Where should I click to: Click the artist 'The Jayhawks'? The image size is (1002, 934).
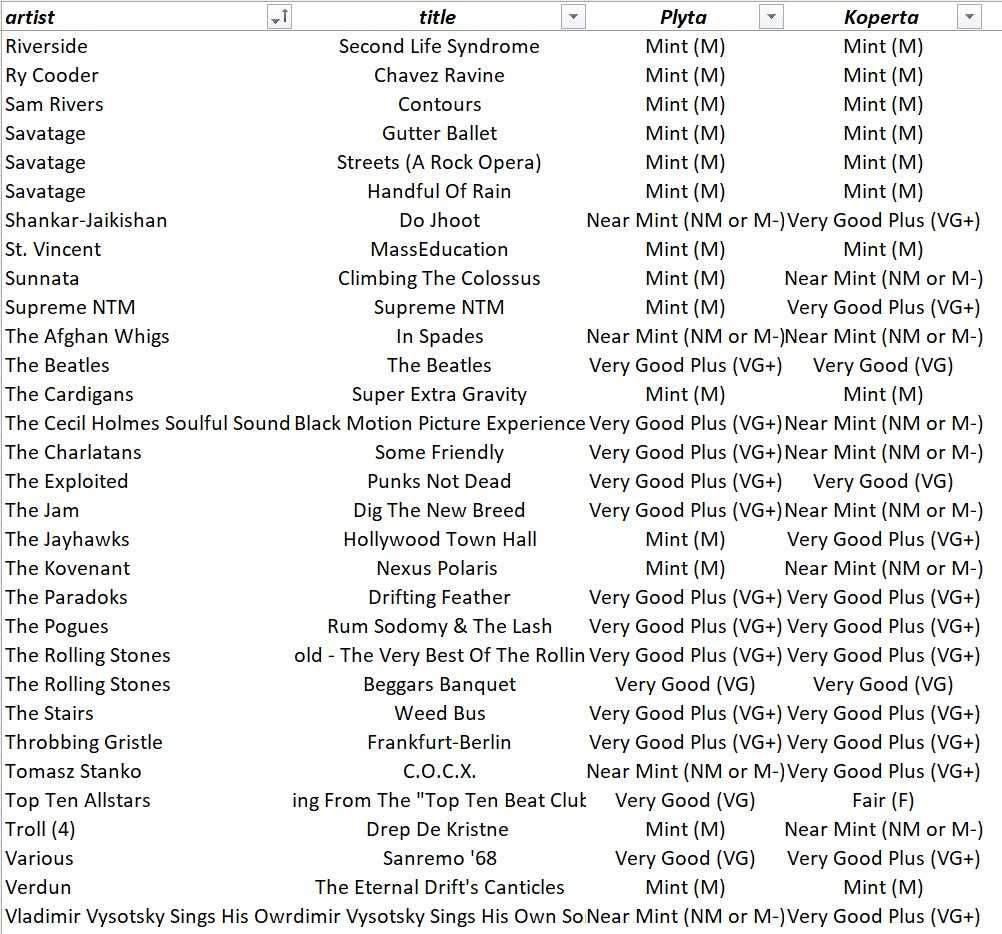[67, 539]
